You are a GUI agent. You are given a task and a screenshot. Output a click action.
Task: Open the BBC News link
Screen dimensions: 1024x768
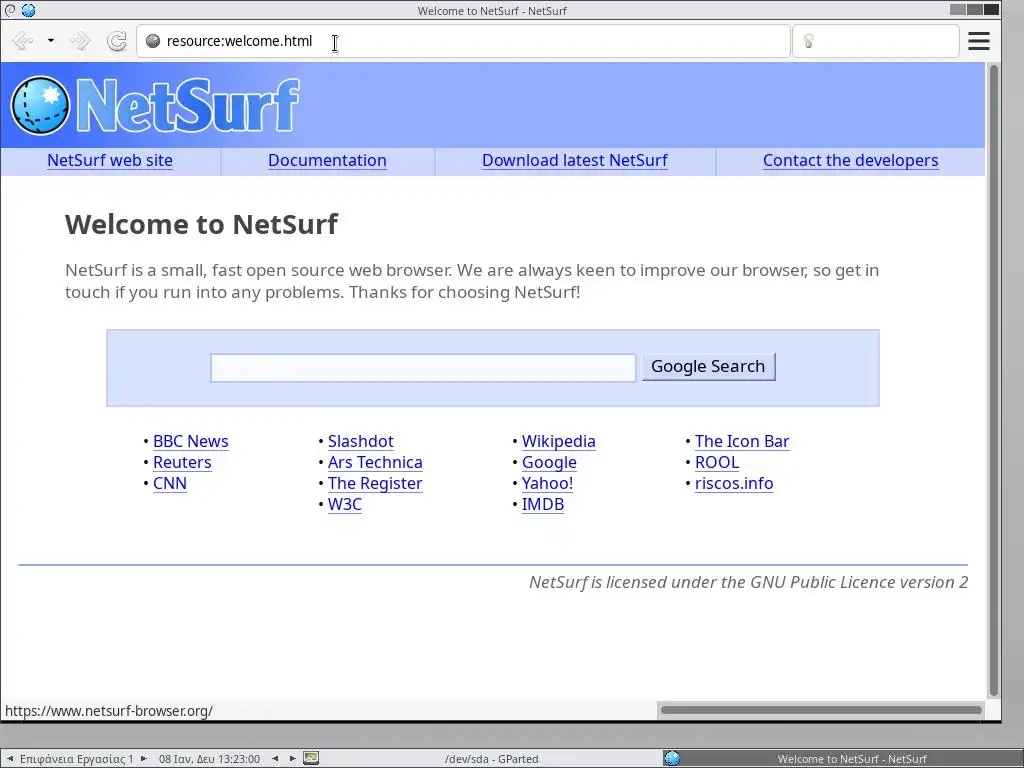pos(191,441)
